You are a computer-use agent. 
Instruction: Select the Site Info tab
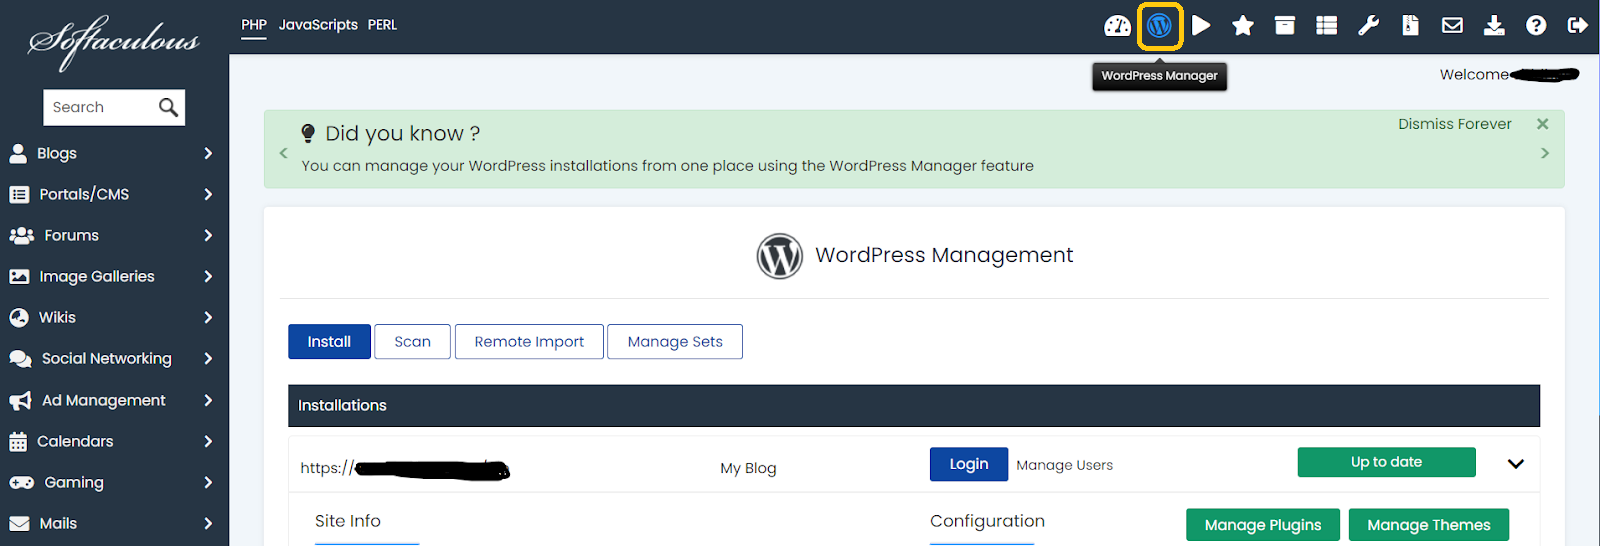348,521
